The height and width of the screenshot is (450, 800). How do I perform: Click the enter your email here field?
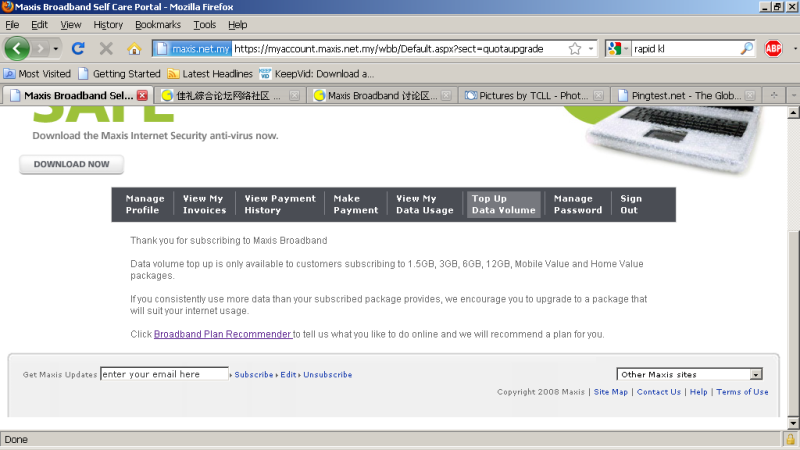[164, 374]
